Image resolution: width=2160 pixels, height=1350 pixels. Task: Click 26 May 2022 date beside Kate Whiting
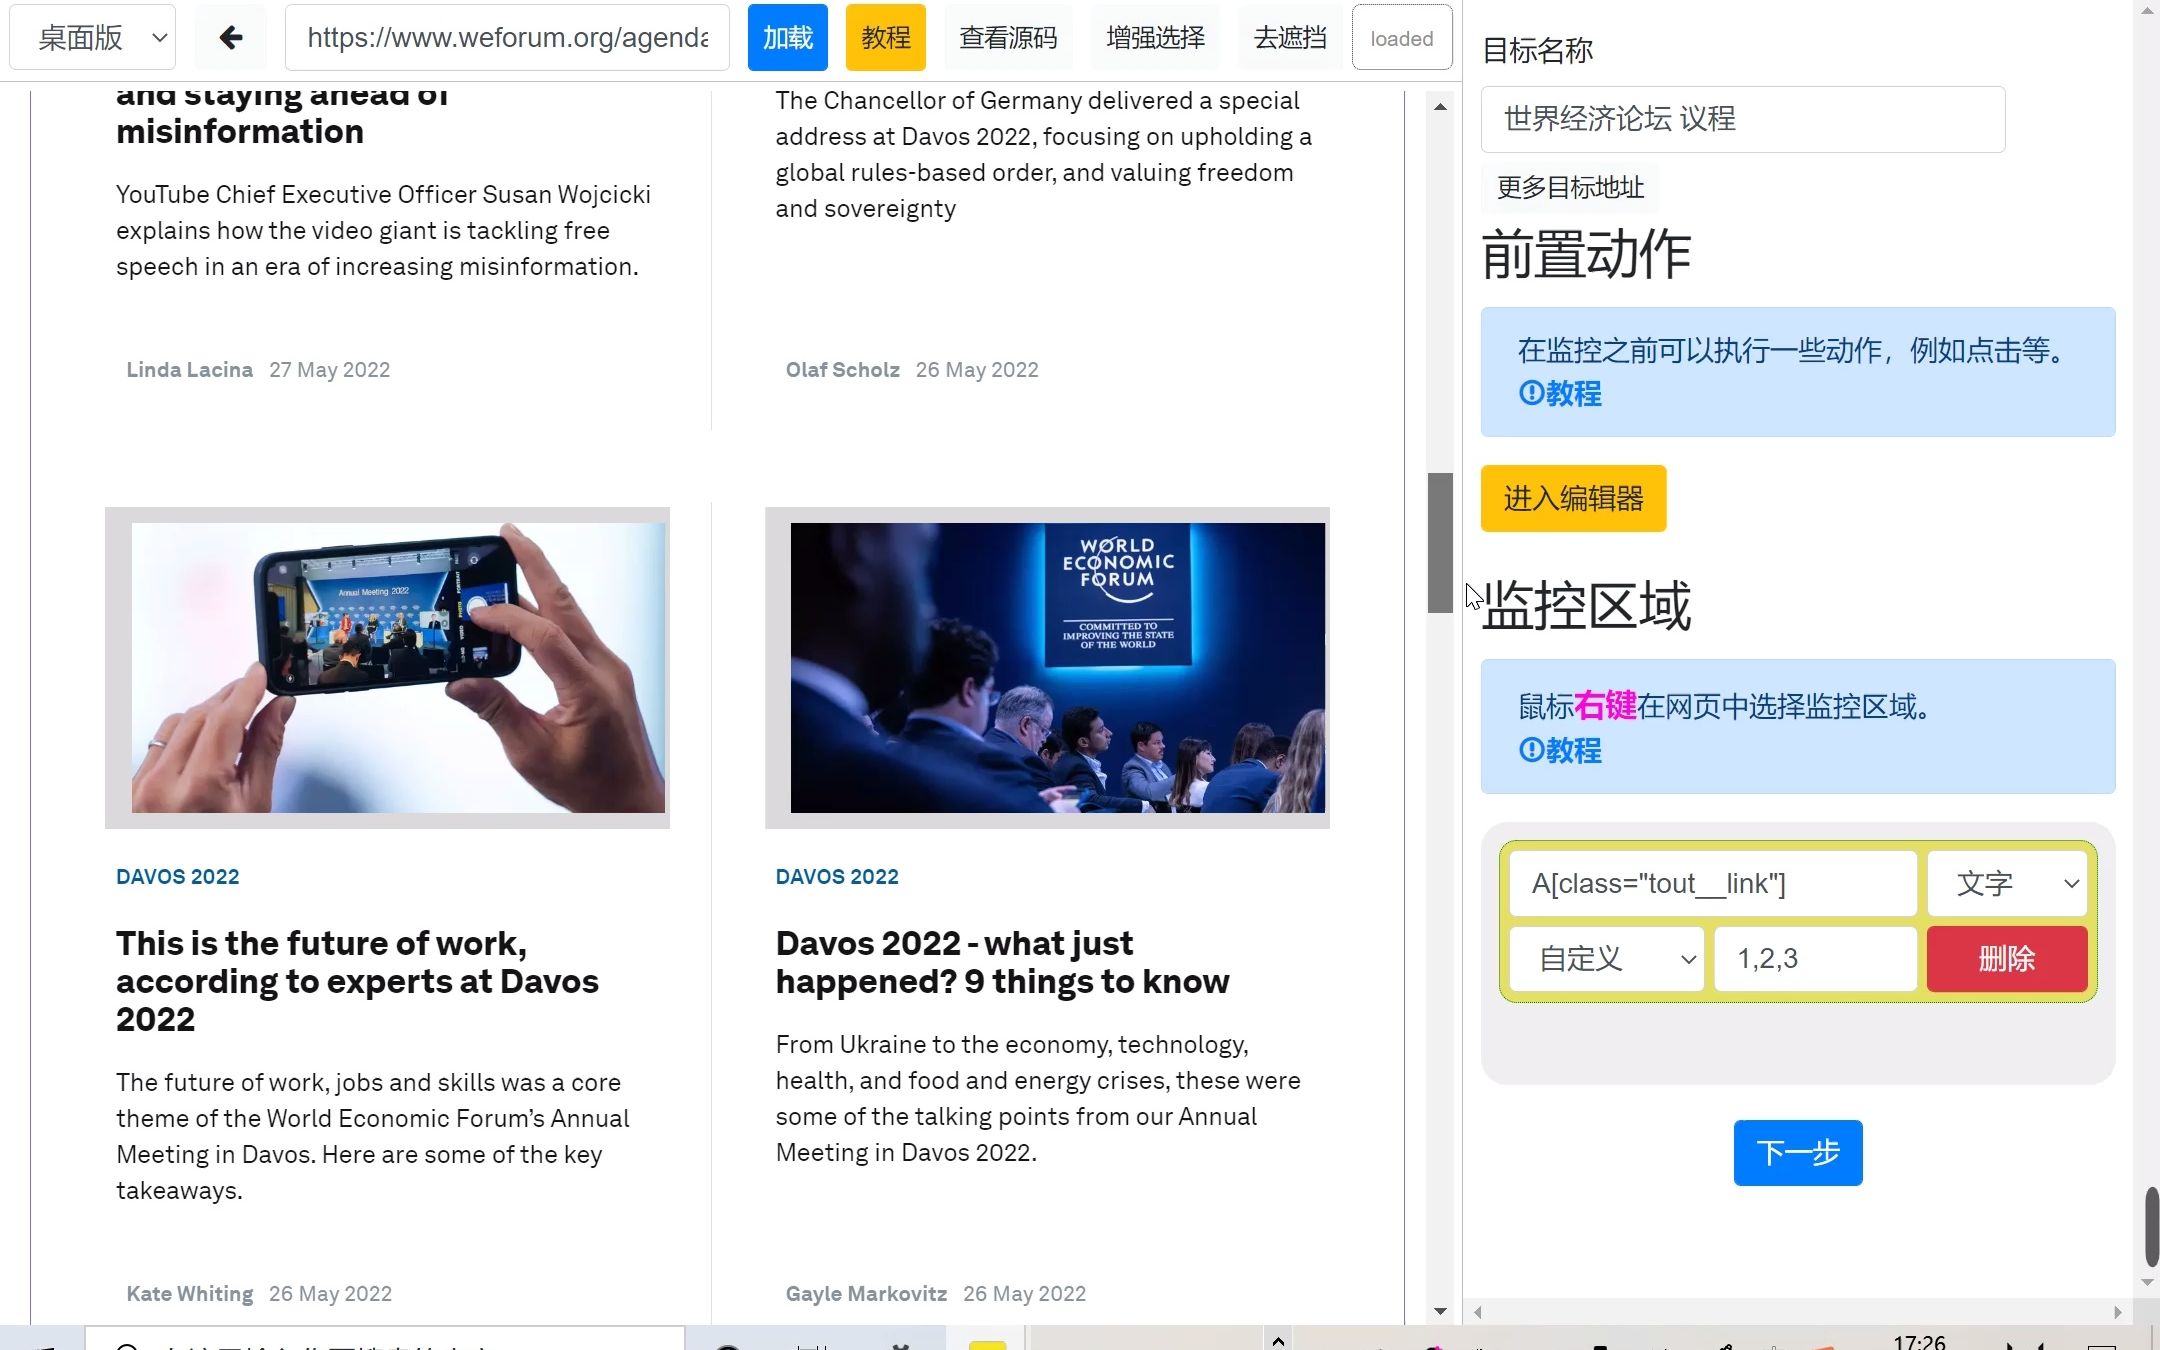pos(330,1294)
